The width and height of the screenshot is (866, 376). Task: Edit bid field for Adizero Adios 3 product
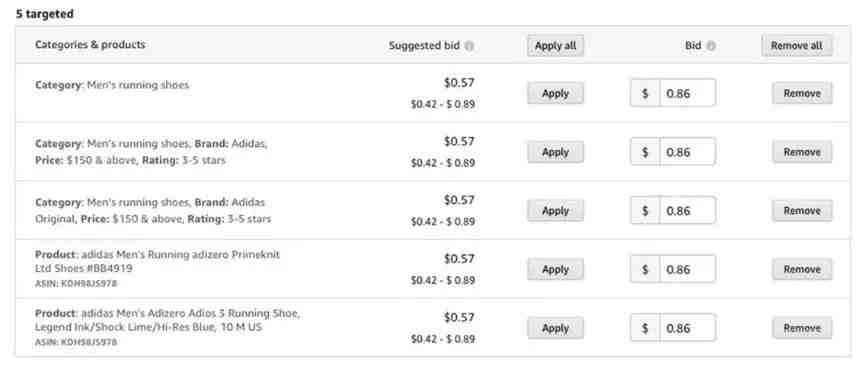pyautogui.click(x=688, y=328)
